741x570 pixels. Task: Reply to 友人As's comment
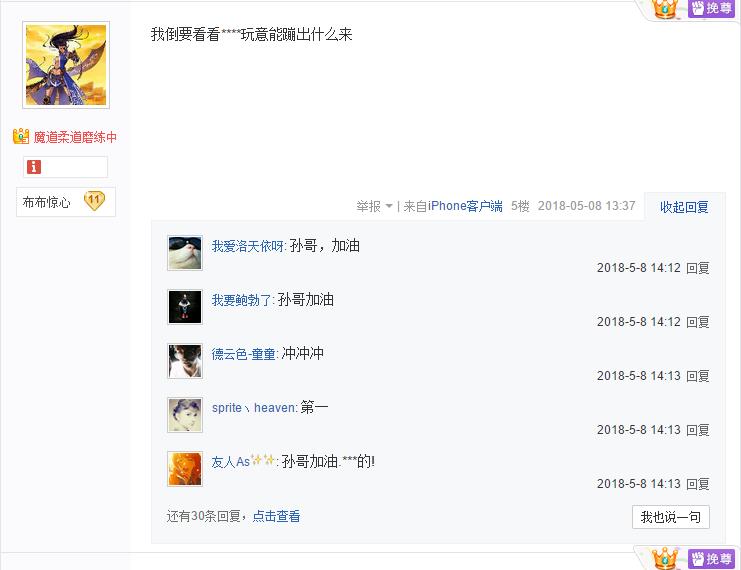(698, 484)
